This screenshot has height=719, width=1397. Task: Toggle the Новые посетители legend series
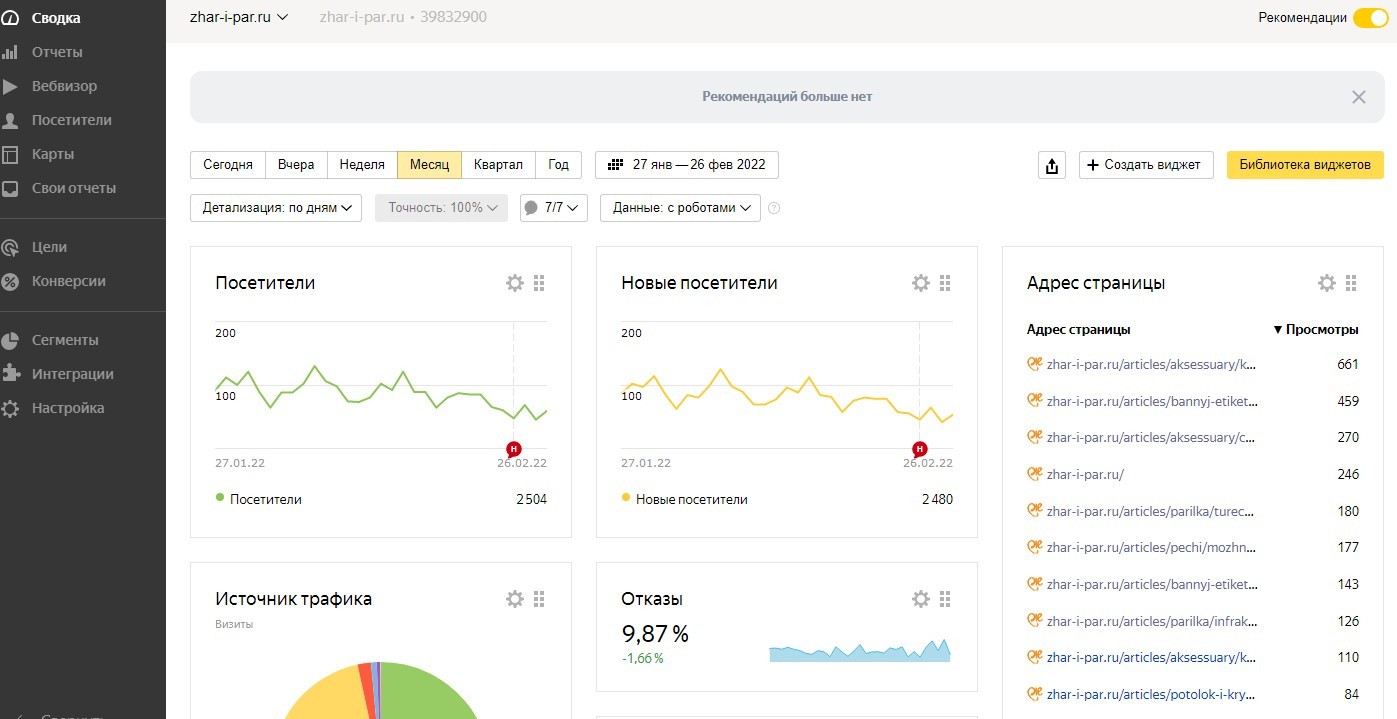click(x=684, y=499)
